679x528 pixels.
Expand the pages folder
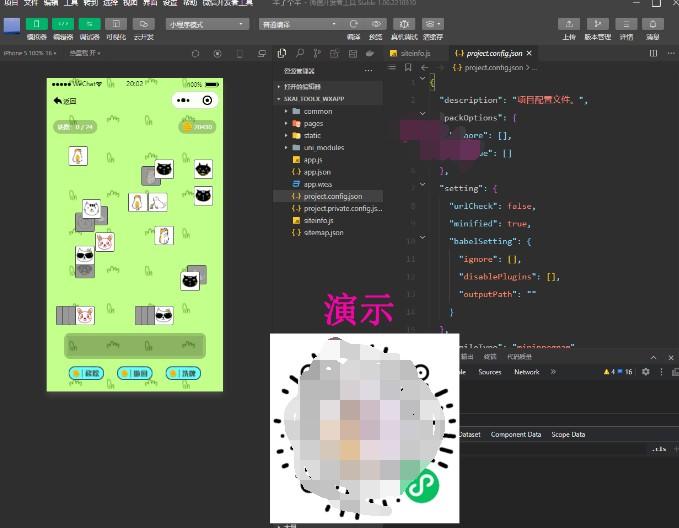312,123
